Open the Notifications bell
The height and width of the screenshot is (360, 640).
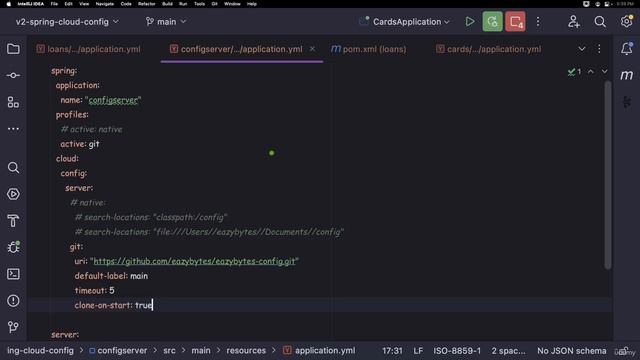click(627, 49)
